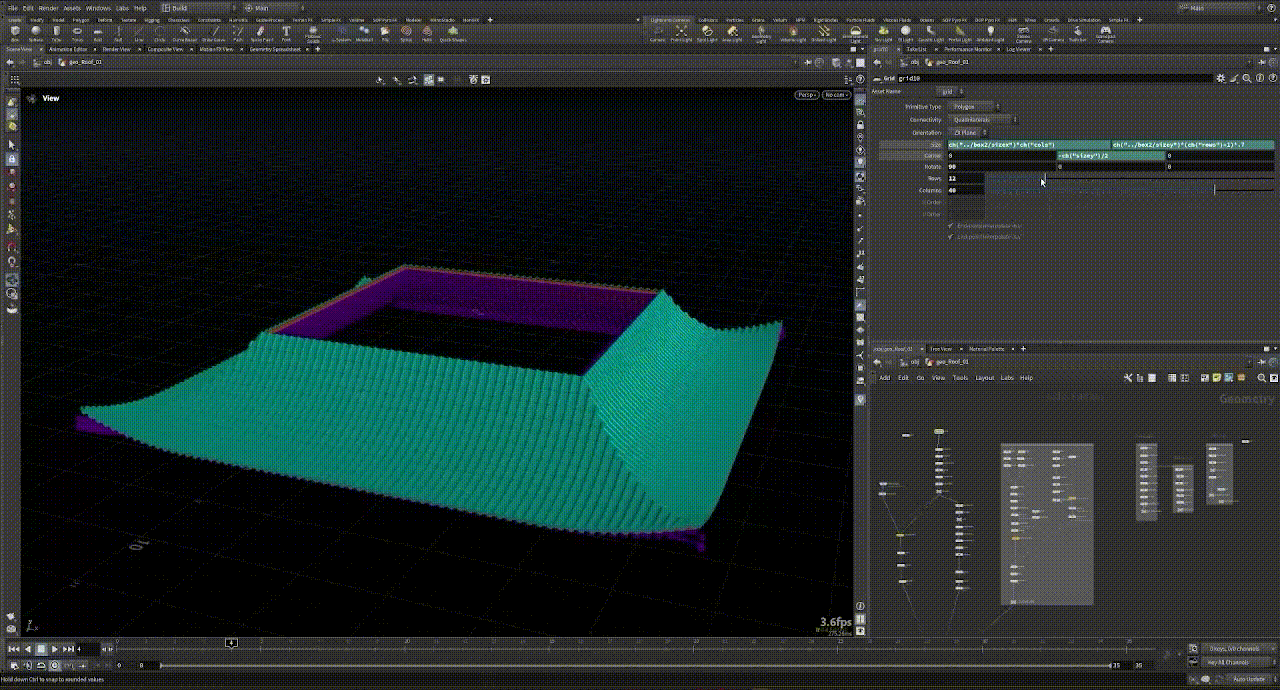Open the File menu
Viewport: 1280px width, 690px height.
tap(13, 8)
